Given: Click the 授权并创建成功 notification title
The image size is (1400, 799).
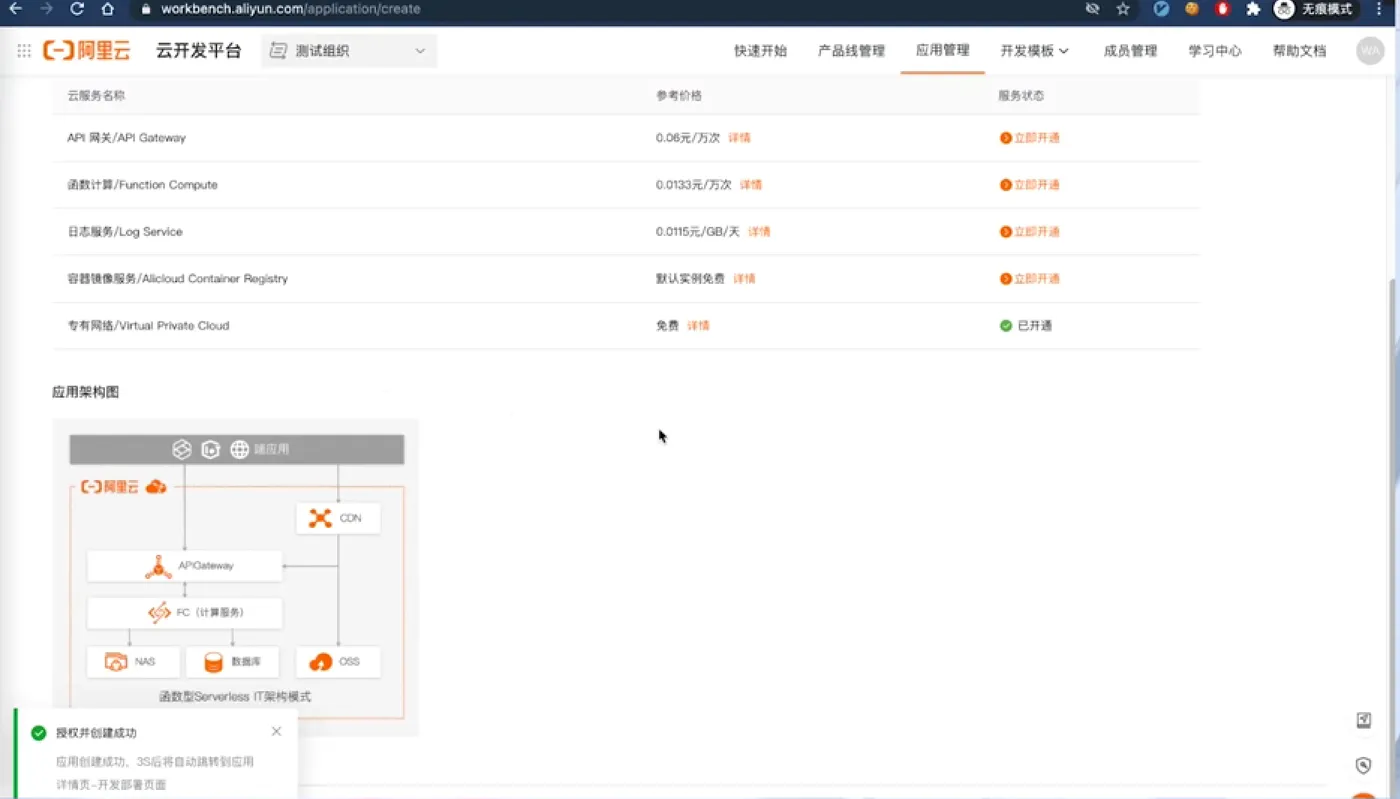Looking at the screenshot, I should point(96,733).
